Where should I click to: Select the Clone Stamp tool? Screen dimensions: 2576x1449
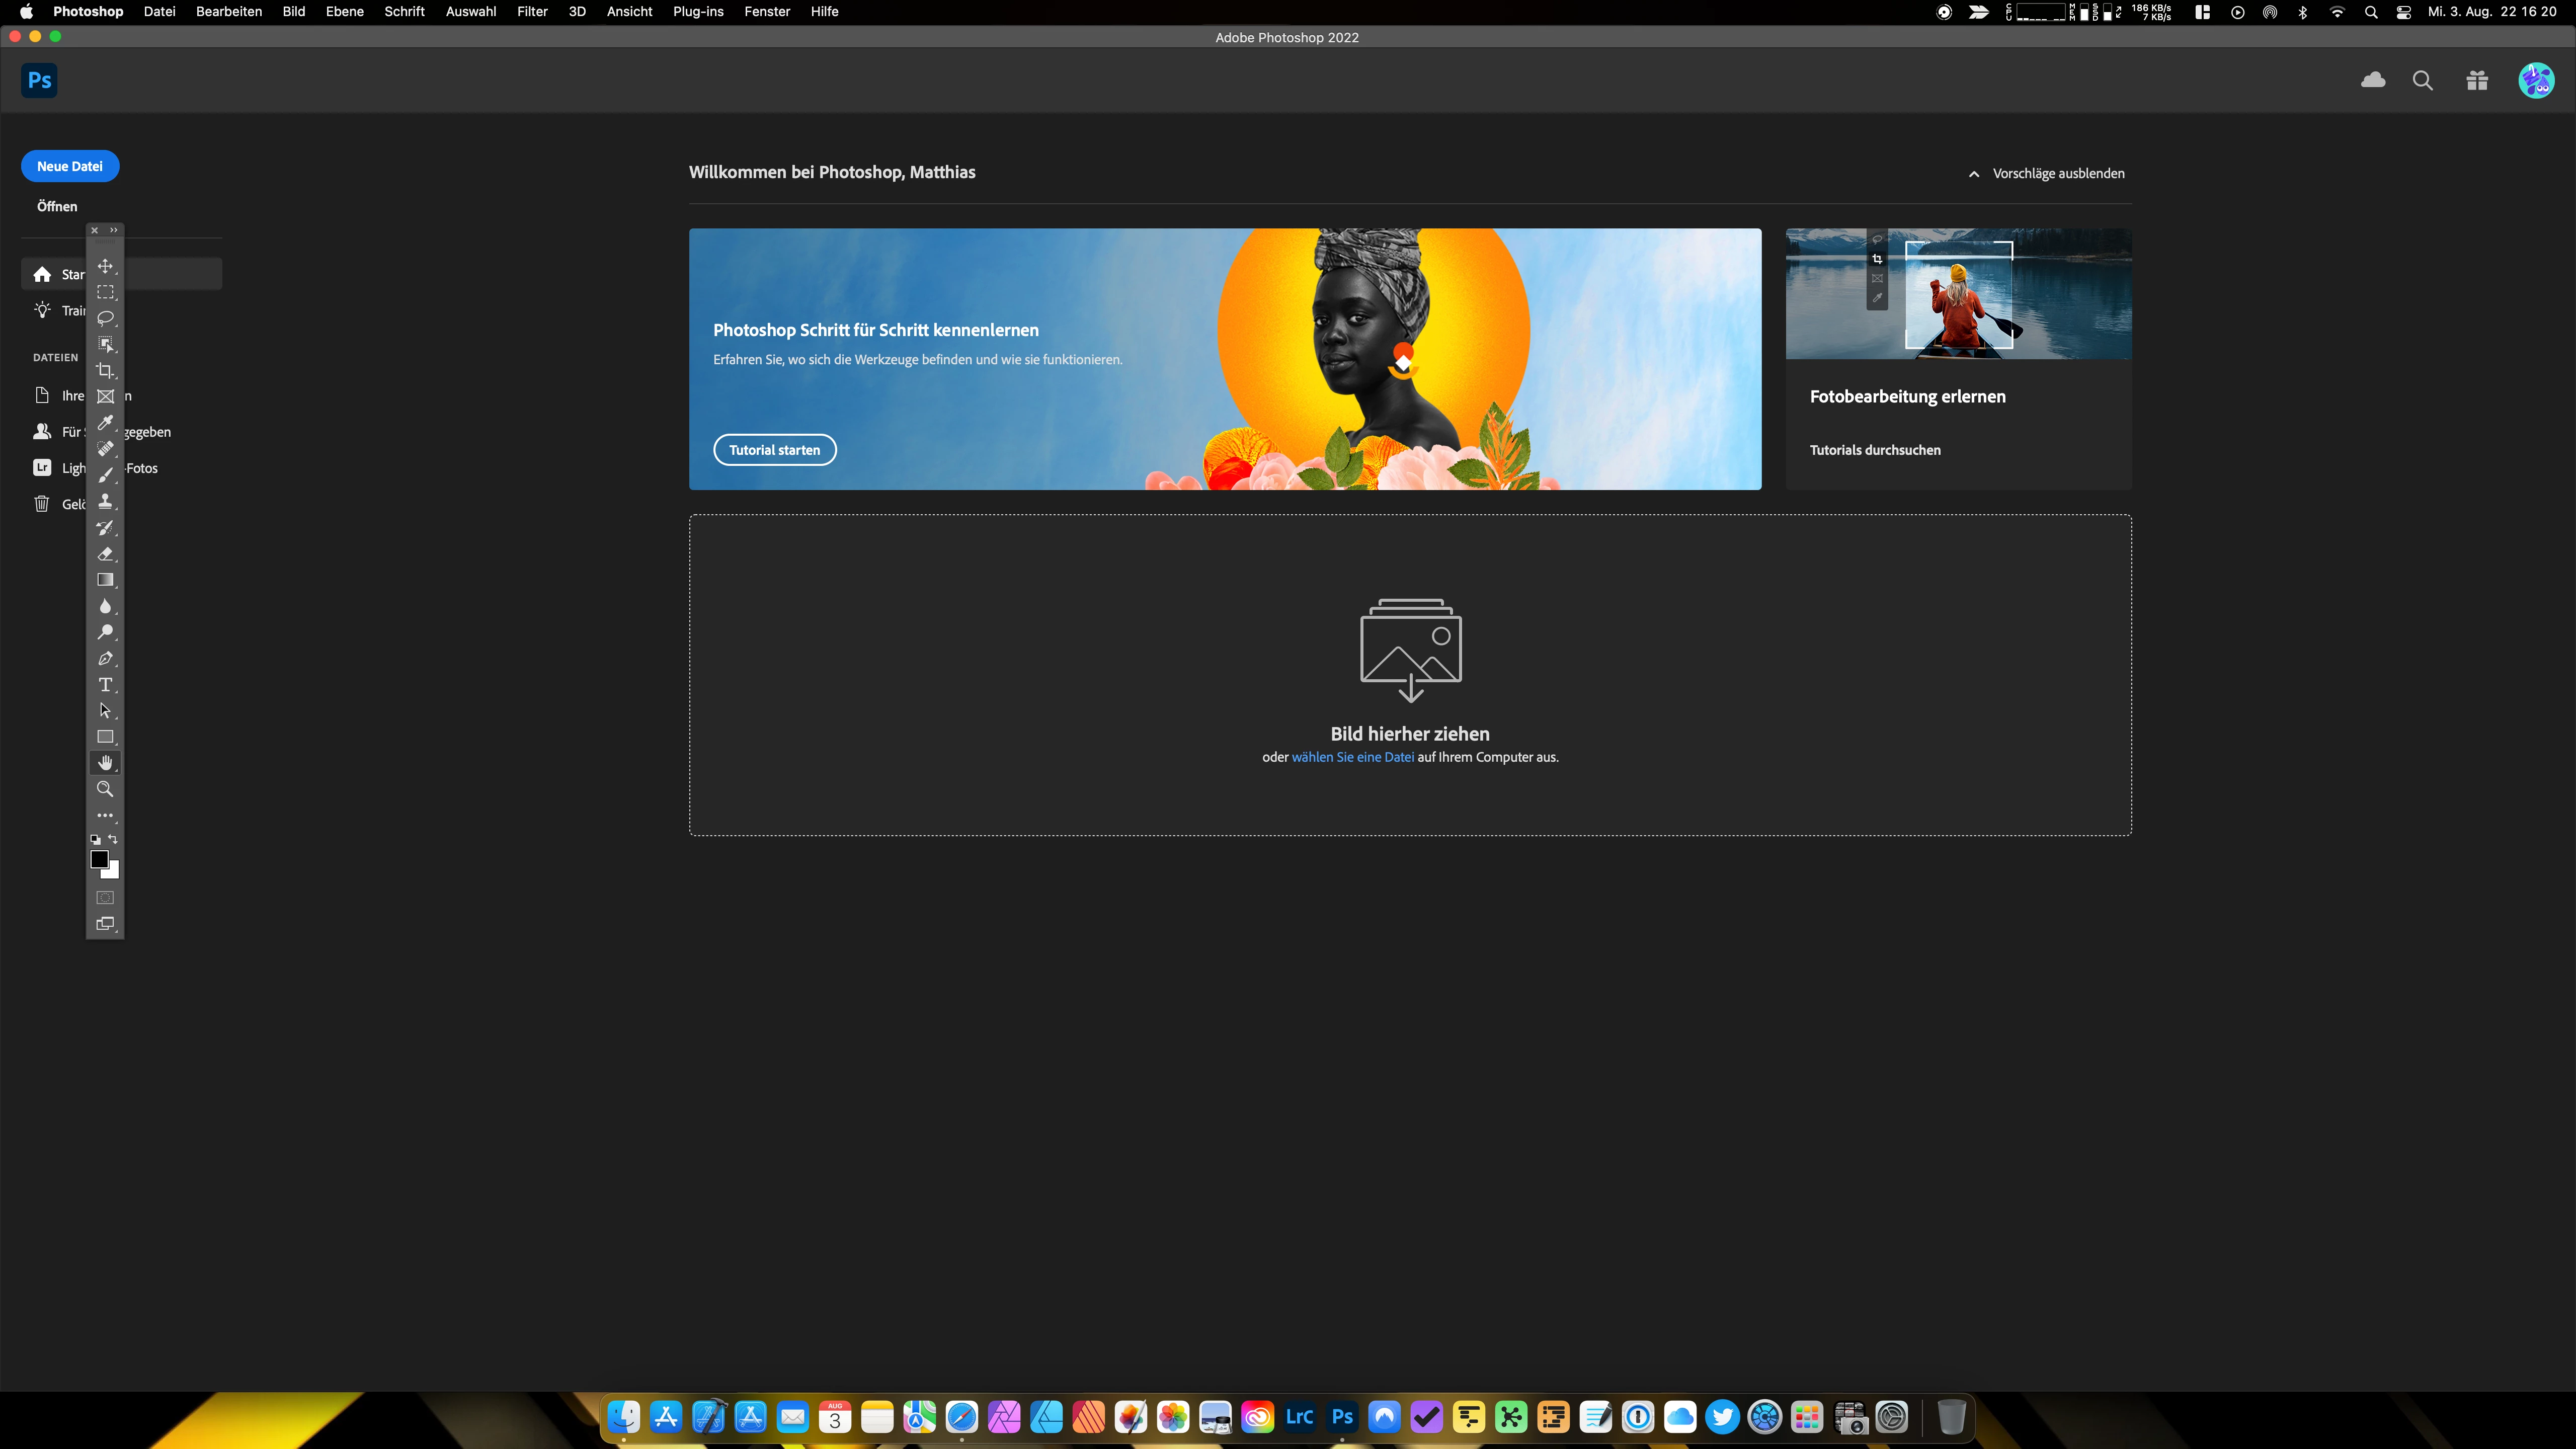coord(105,501)
